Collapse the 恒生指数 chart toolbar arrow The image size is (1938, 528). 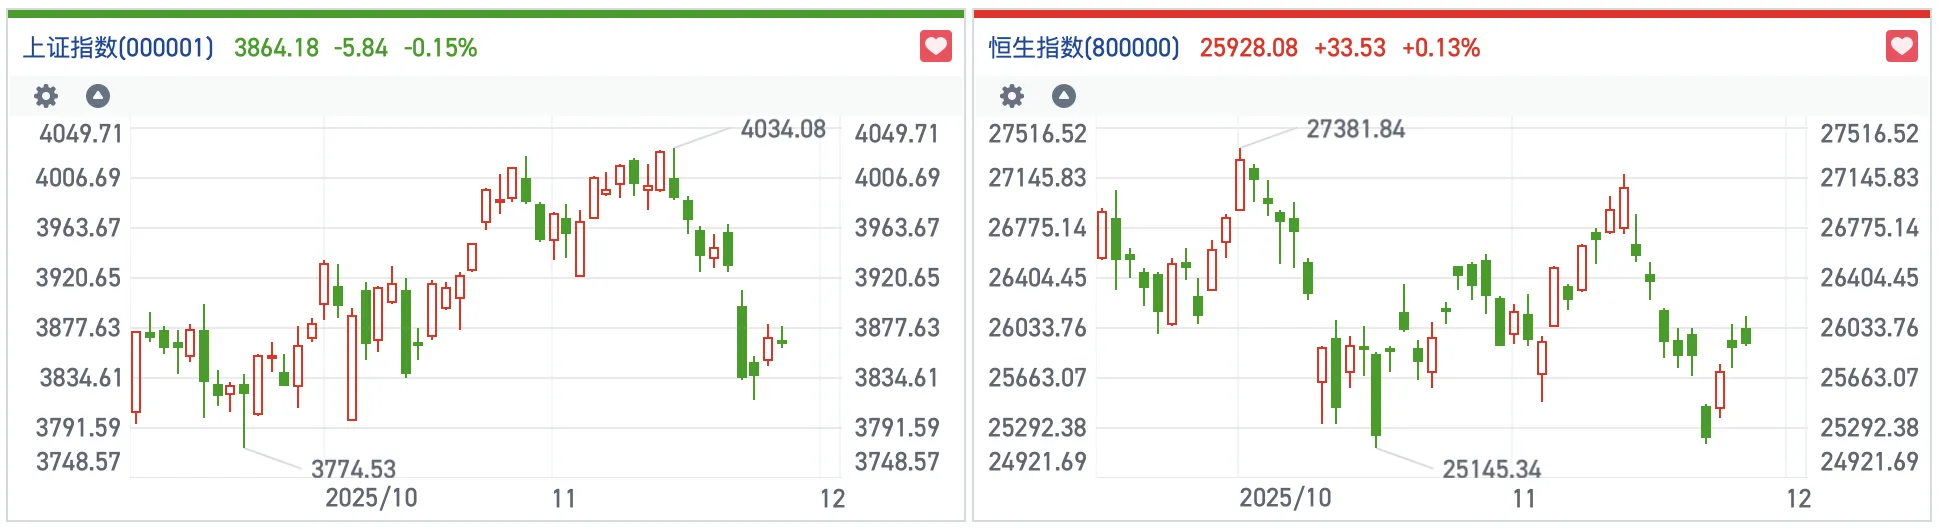pyautogui.click(x=1064, y=96)
